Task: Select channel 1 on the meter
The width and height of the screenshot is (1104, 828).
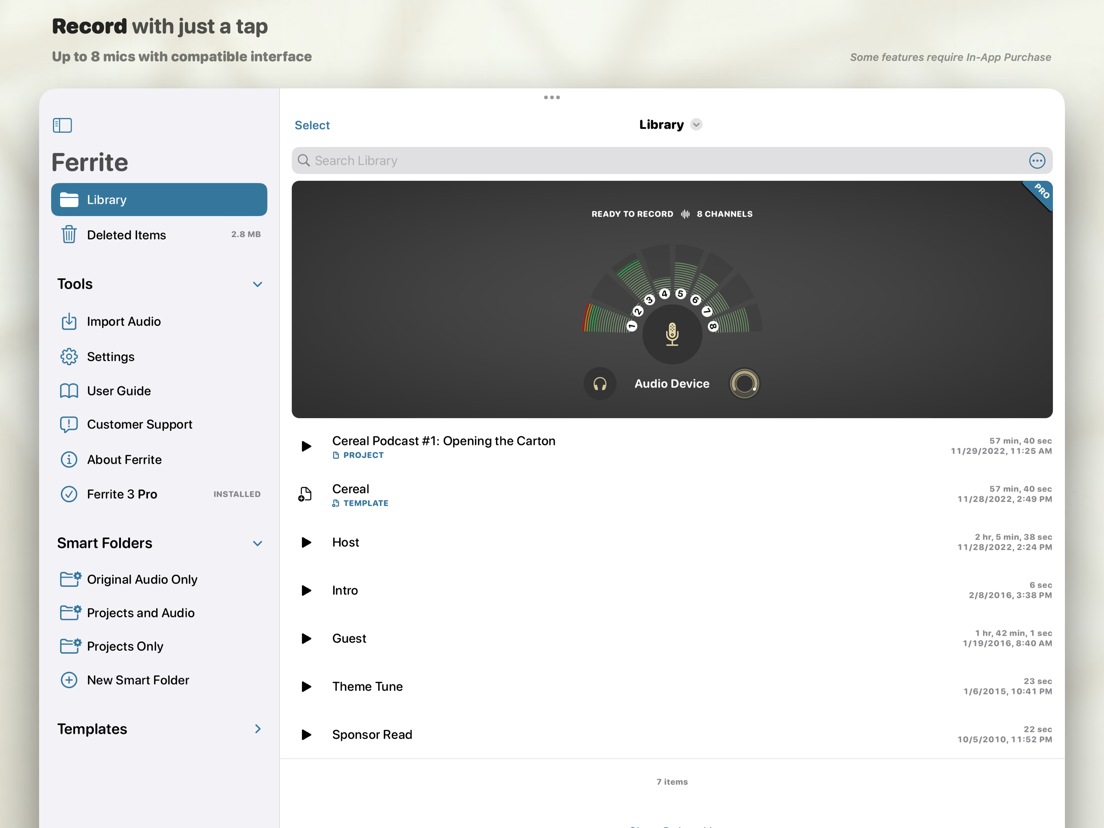Action: [632, 326]
